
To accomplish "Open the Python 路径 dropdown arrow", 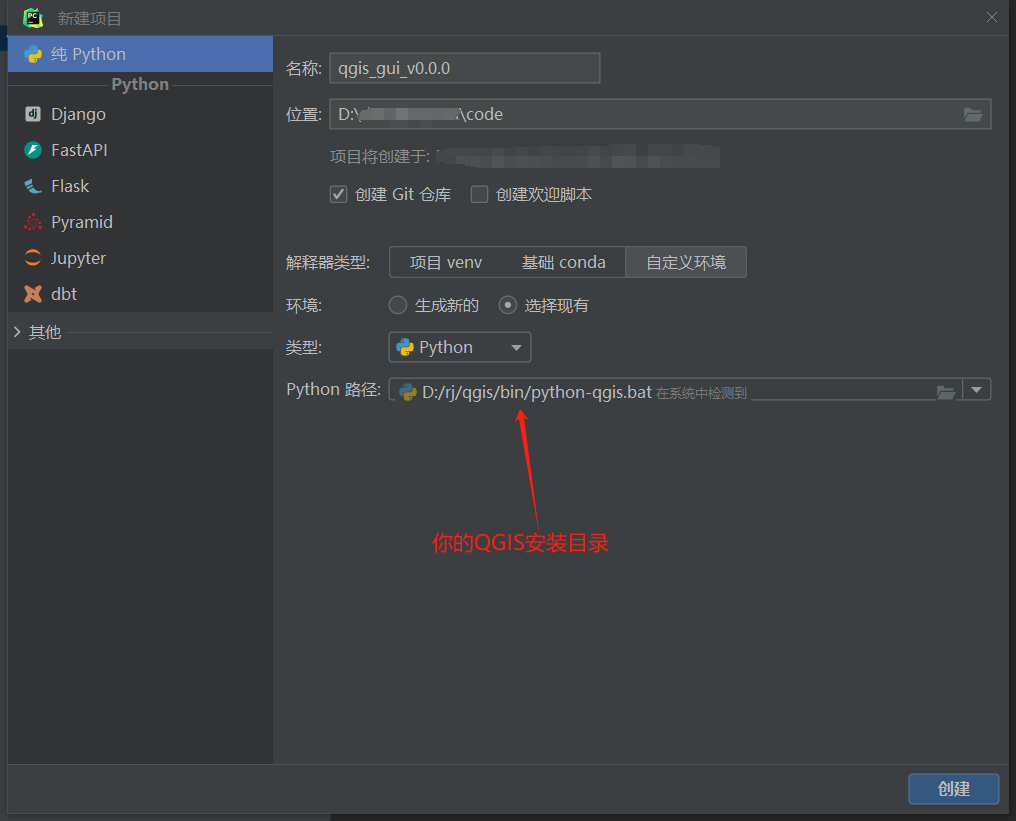I will [x=976, y=390].
